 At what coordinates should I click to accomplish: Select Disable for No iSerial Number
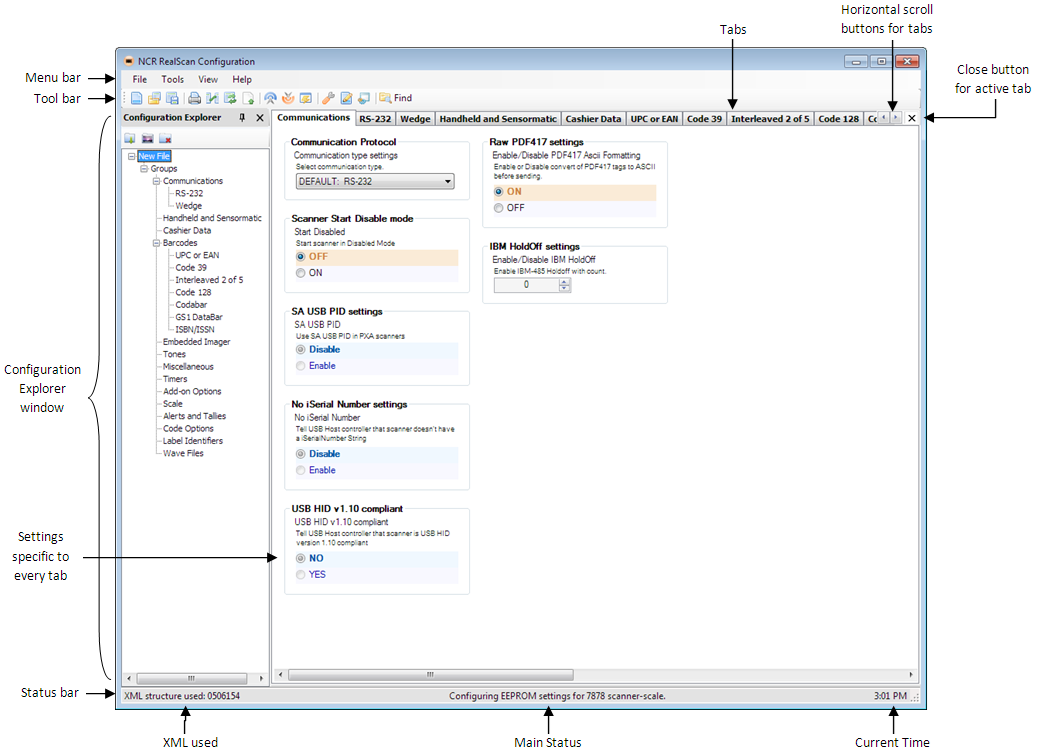301,454
